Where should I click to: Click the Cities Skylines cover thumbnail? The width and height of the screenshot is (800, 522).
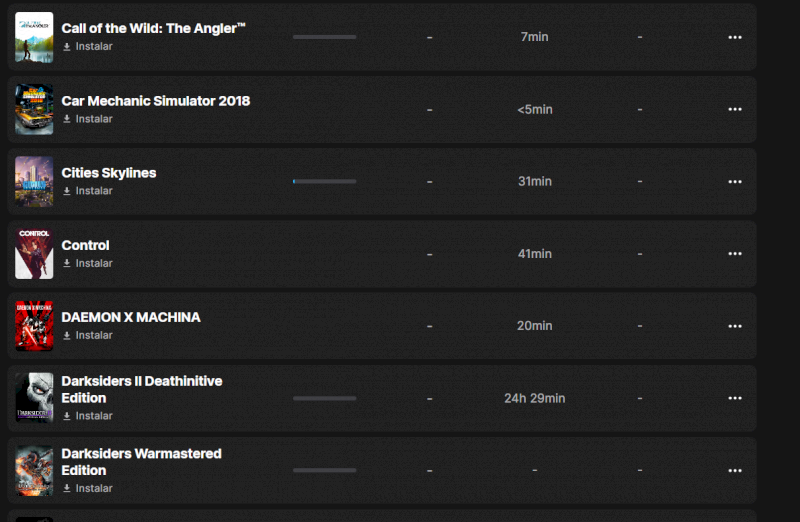(x=34, y=181)
